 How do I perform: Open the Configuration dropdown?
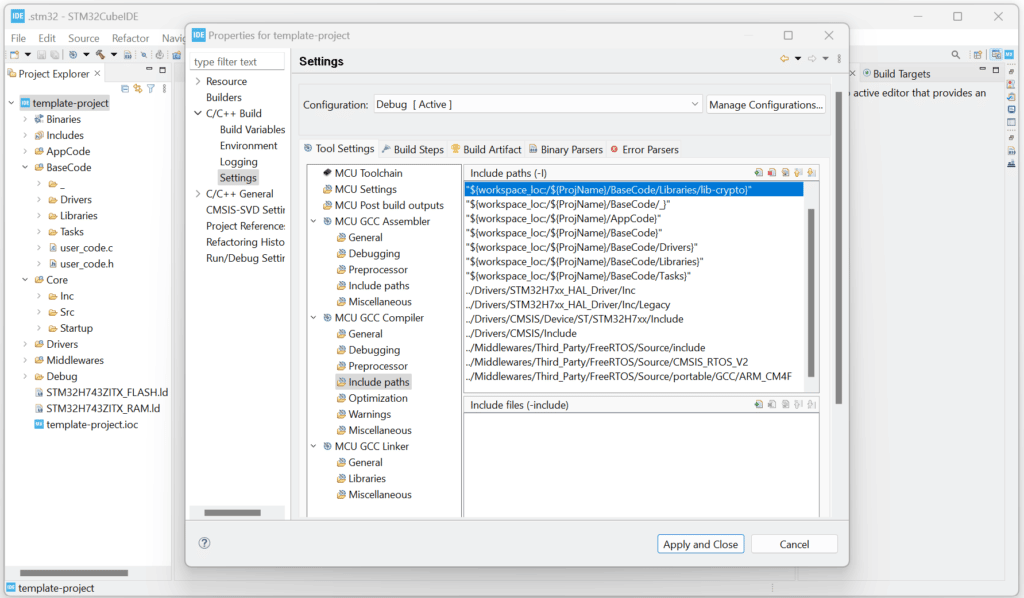pos(537,104)
